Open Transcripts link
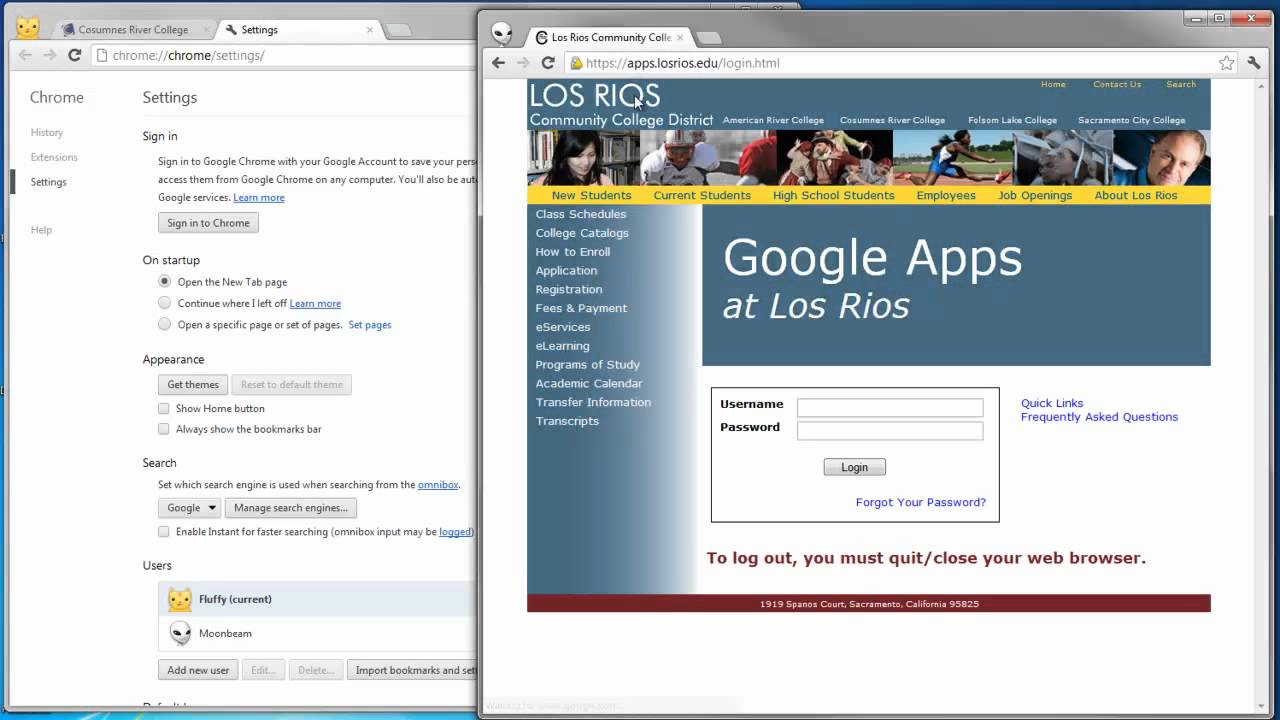1280x720 pixels. pyautogui.click(x=567, y=421)
